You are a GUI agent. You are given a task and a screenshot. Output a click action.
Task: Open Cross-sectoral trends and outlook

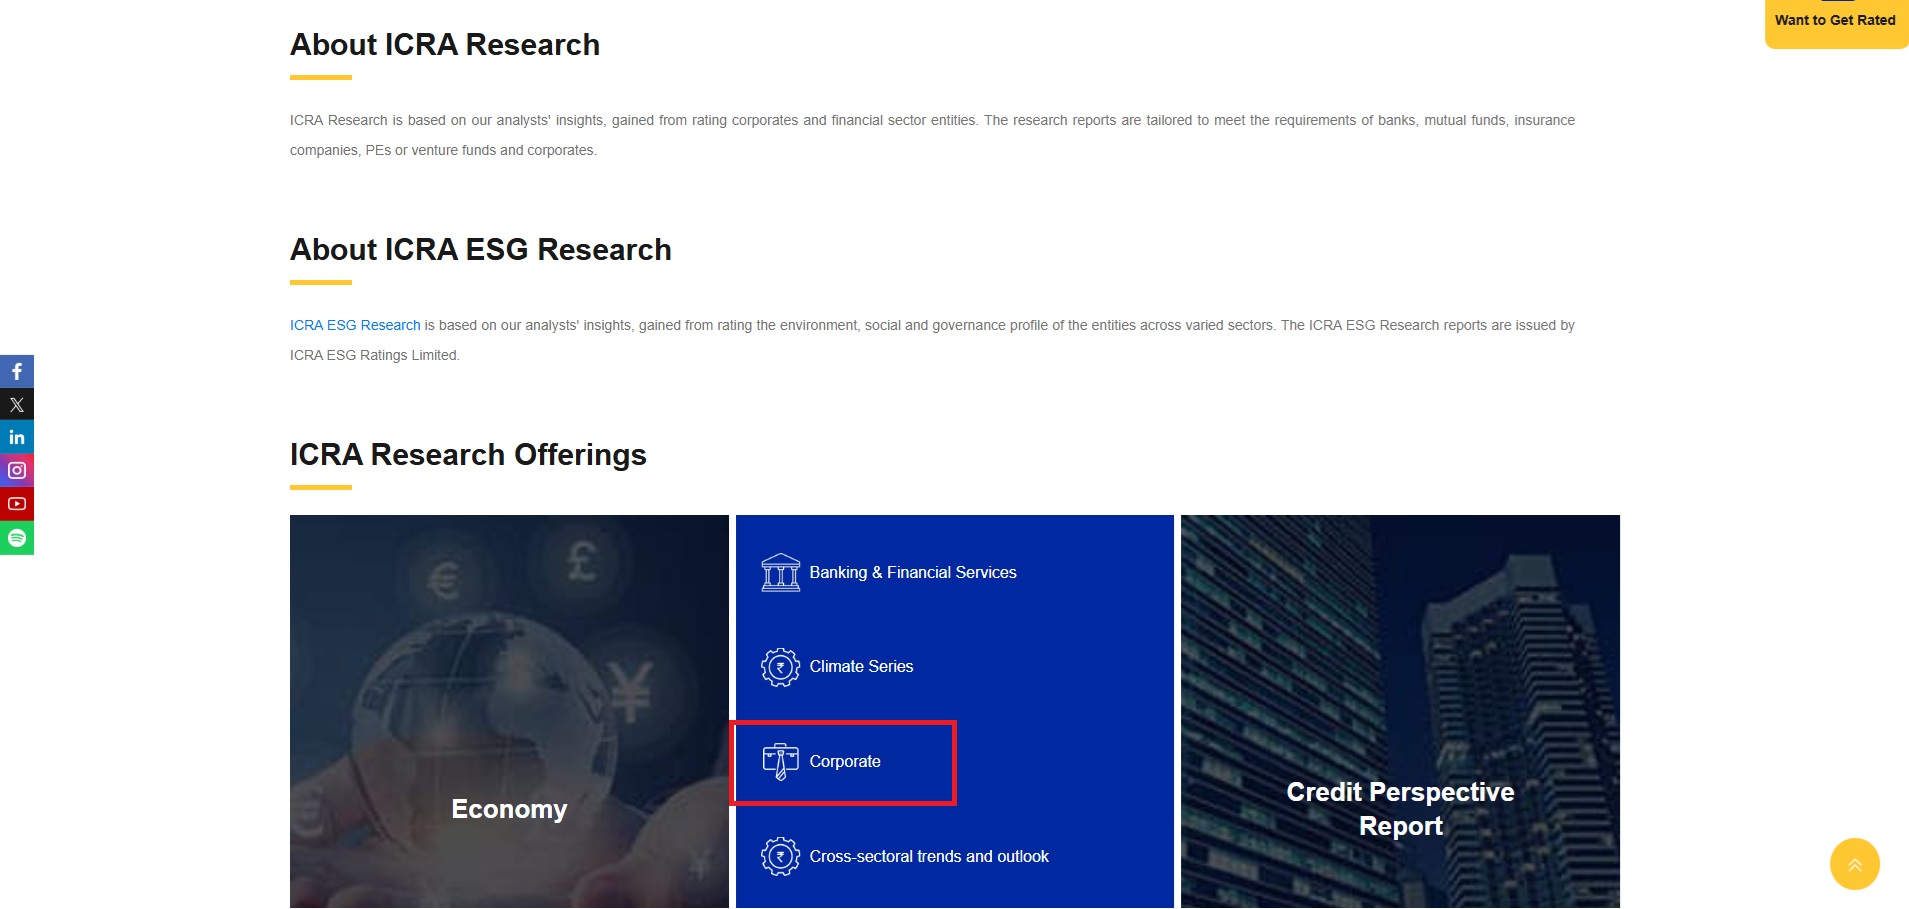point(929,857)
